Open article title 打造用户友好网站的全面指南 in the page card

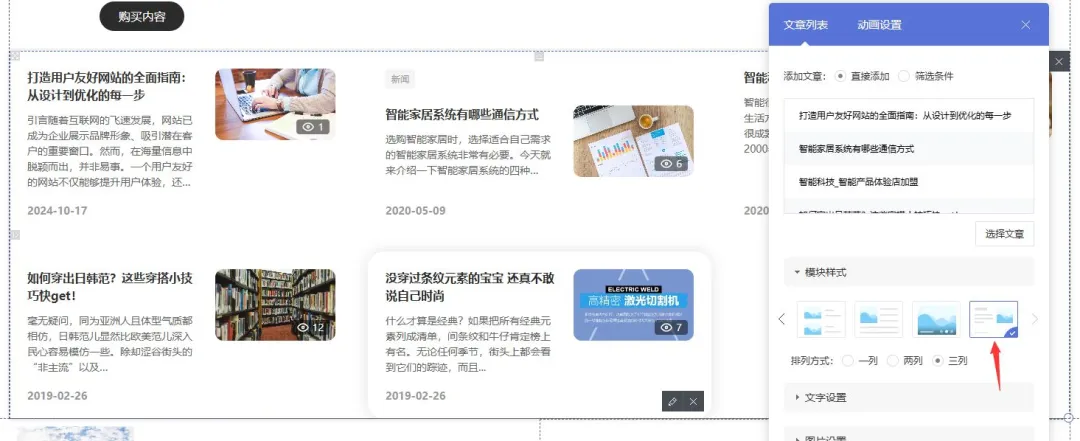[107, 86]
